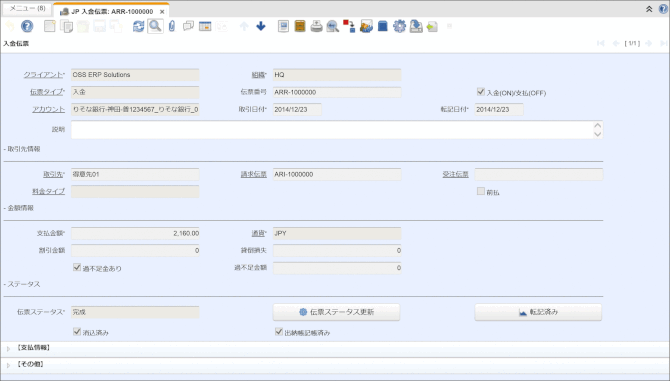Click the File Import toolbar icon
The width and height of the screenshot is (670, 381).
point(432,26)
